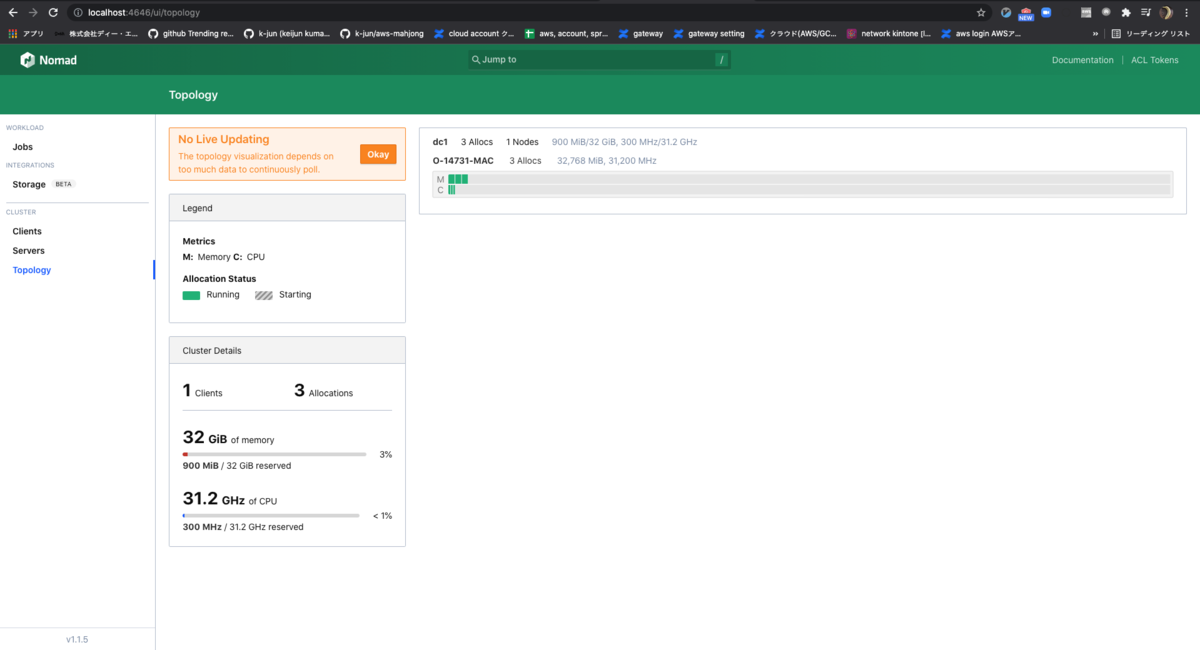Open the reading list icon
This screenshot has height=650, width=1200.
coord(1116,33)
